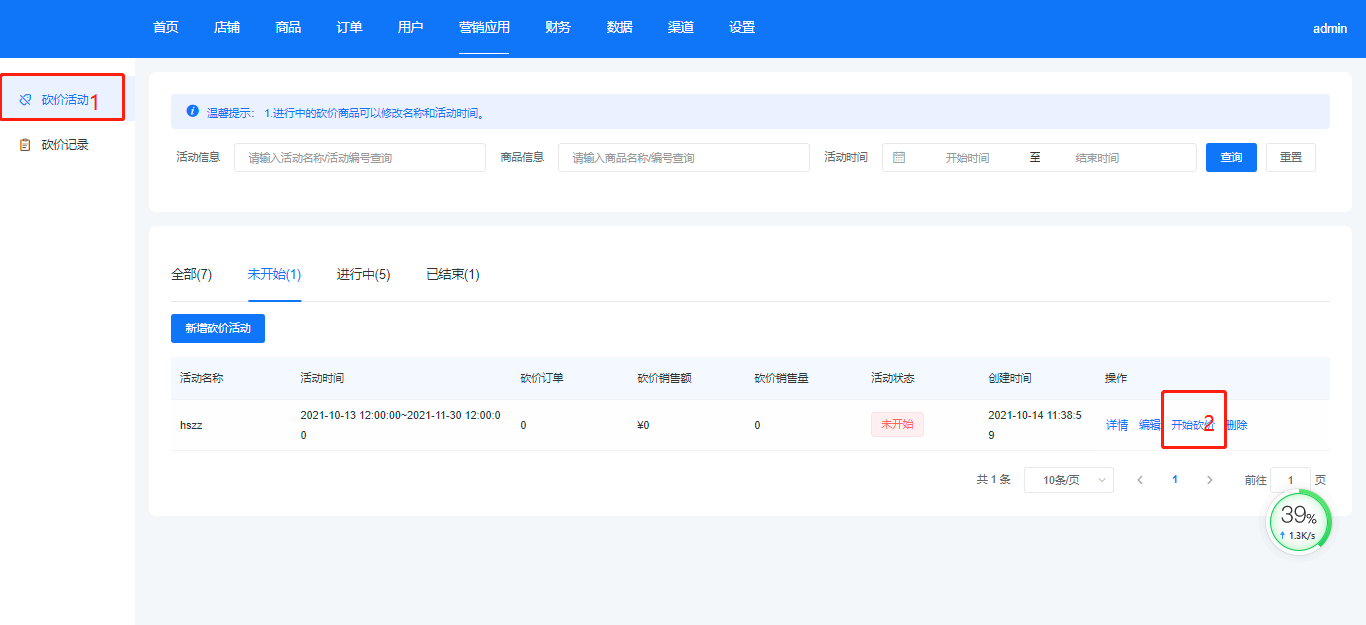Viewport: 1366px width, 625px height.
Task: Go to next page with right arrow
Action: click(1209, 480)
